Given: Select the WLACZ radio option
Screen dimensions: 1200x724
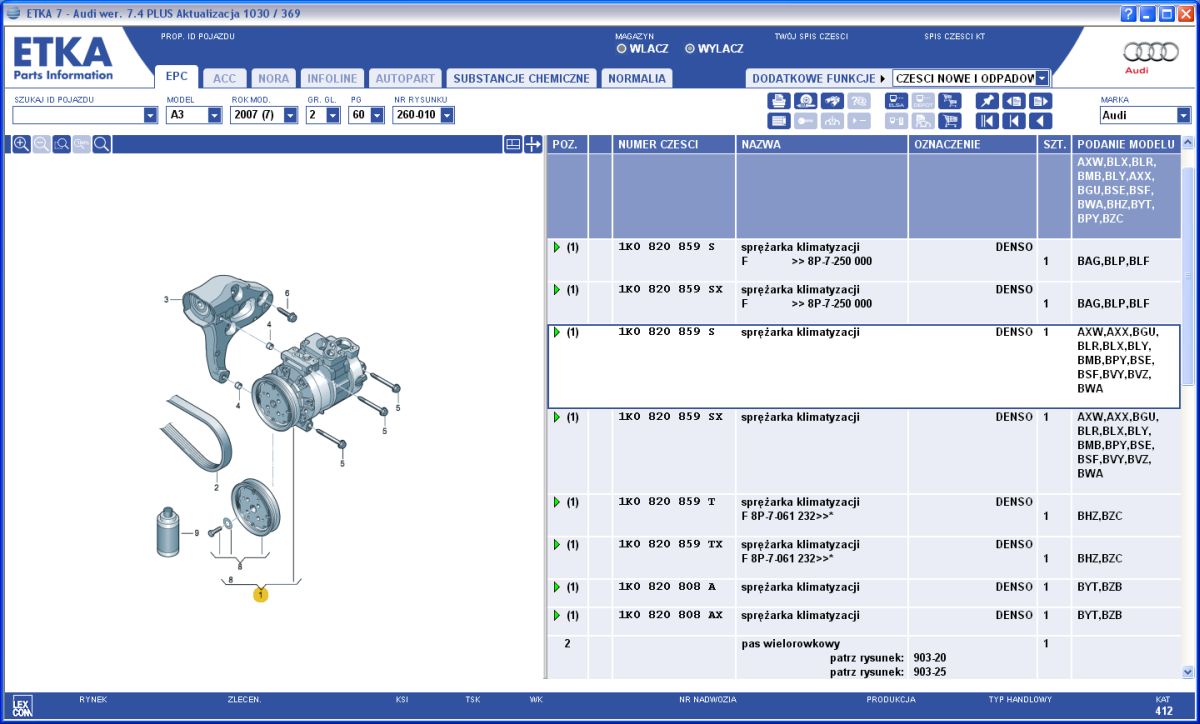Looking at the screenshot, I should tap(621, 49).
